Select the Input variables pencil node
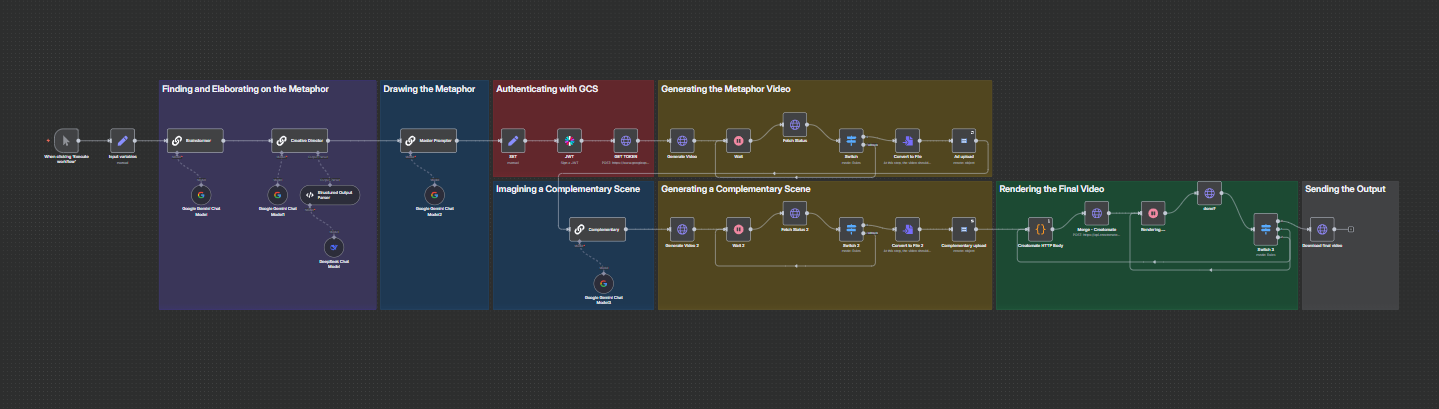 point(122,141)
